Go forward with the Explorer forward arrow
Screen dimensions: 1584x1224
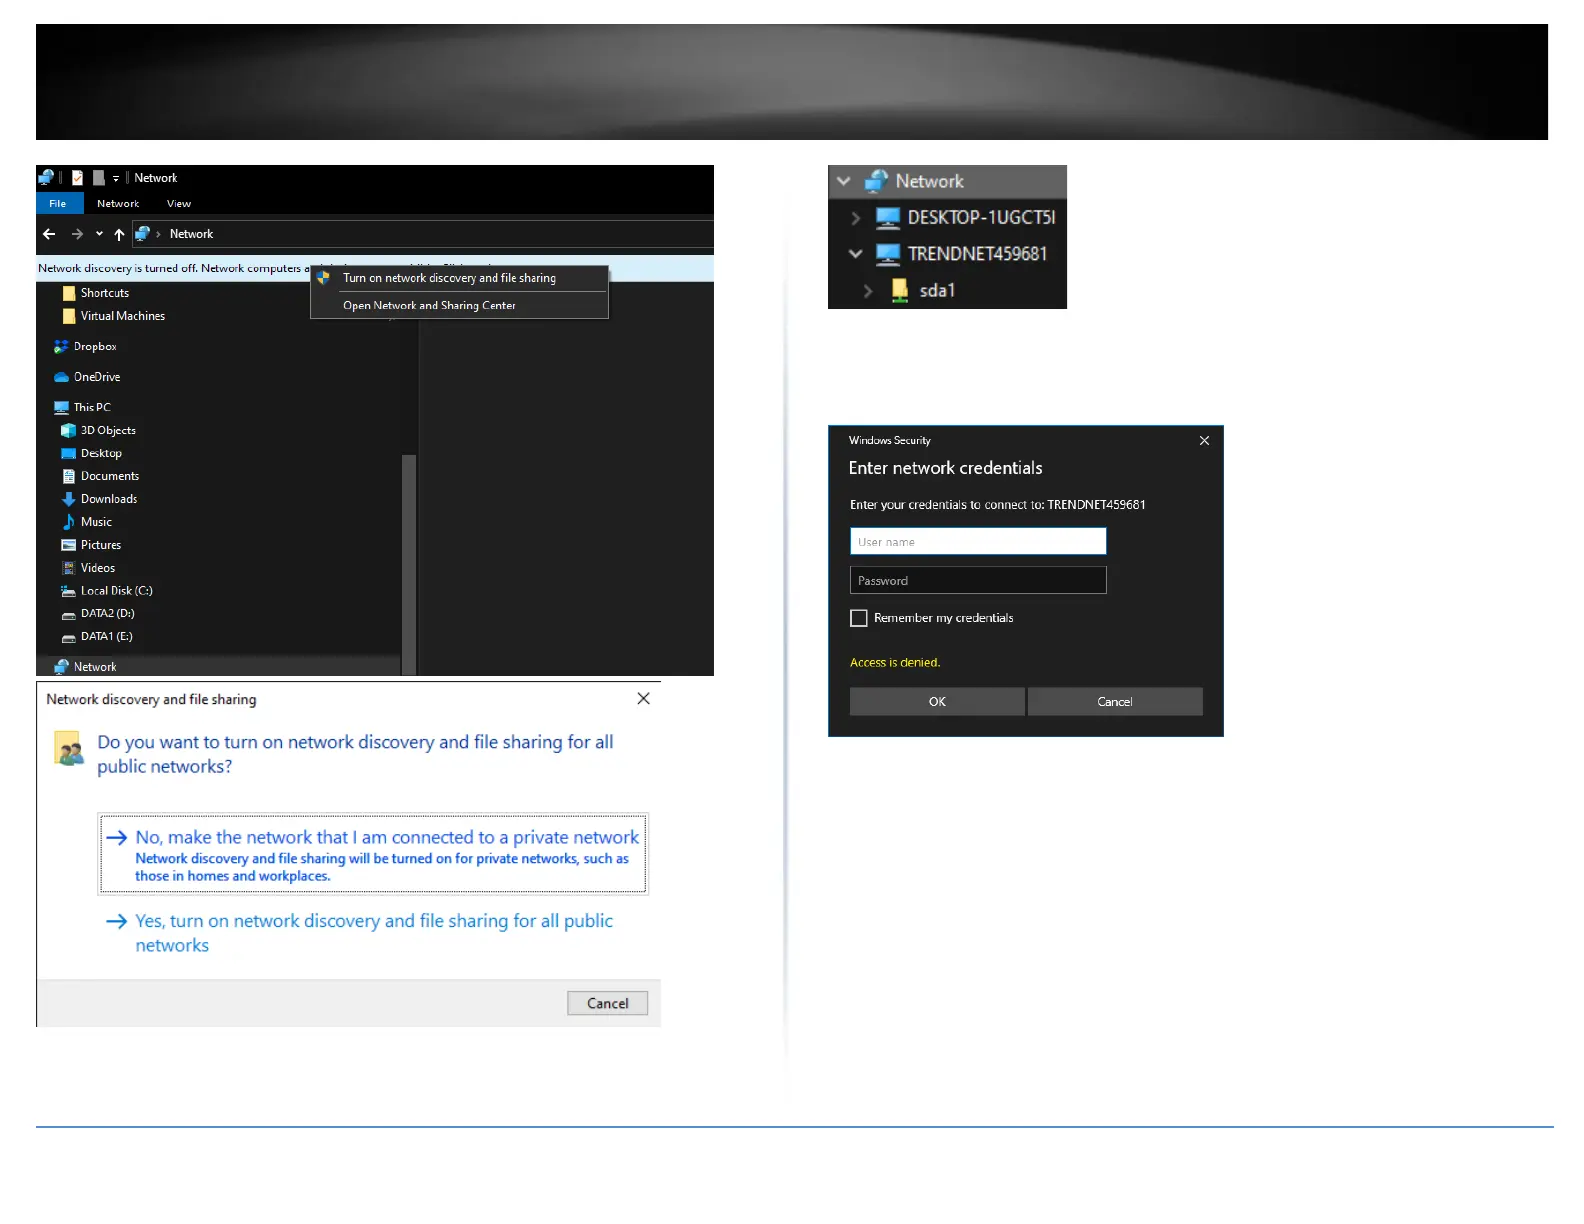pos(77,234)
